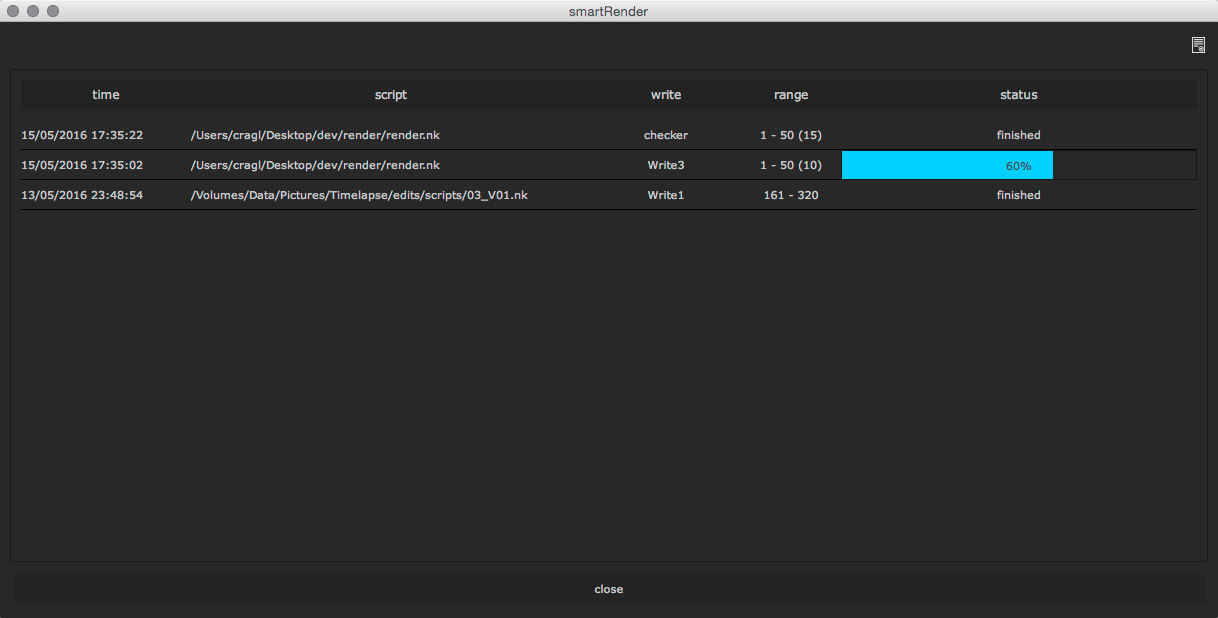Select timestamp 13/05/2016 23:48:54

82,195
